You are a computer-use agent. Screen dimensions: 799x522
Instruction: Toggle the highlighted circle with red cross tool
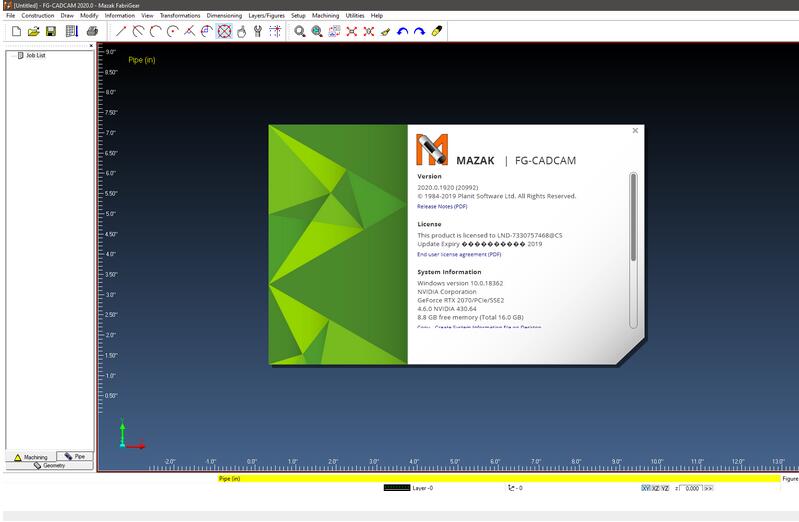(224, 32)
